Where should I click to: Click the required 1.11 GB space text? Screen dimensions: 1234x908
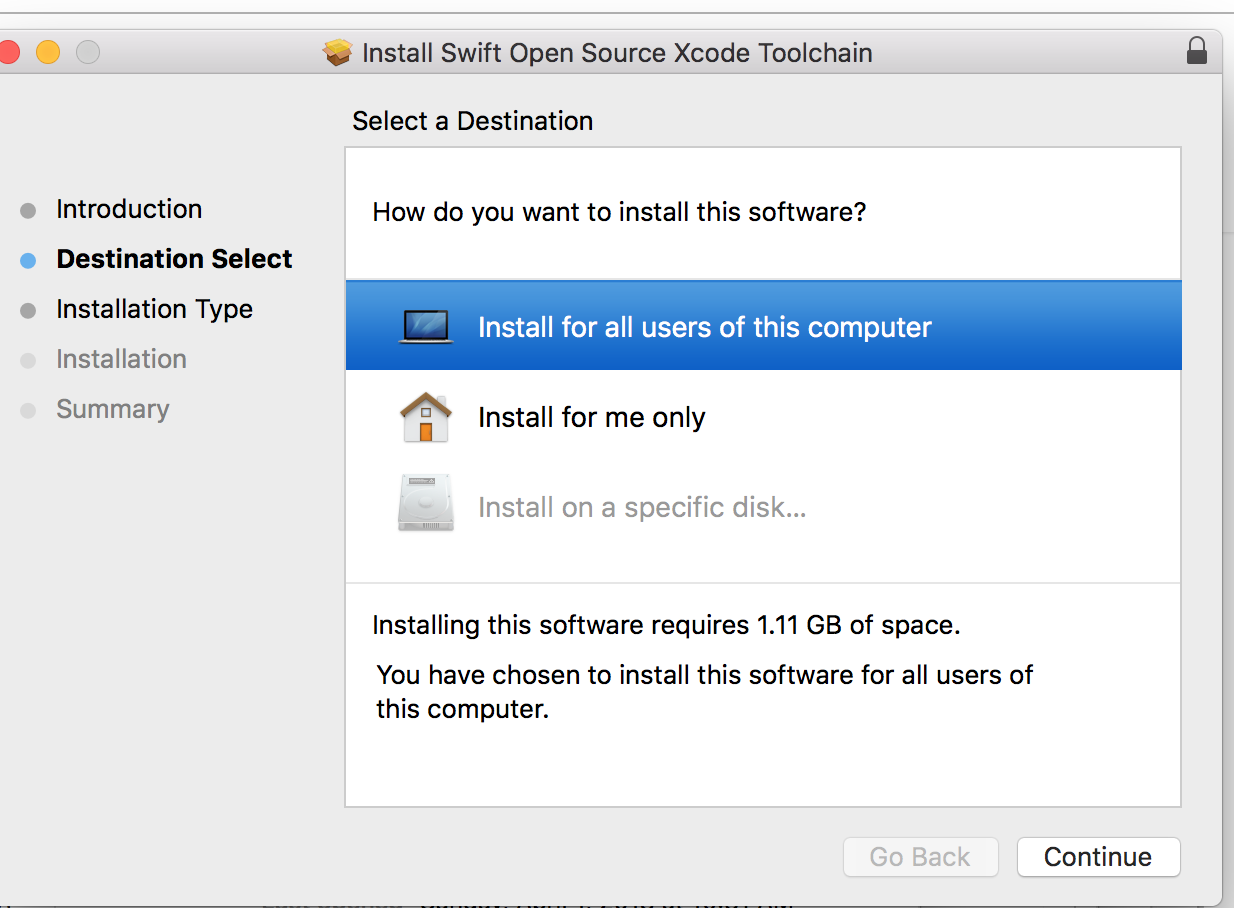tap(666, 625)
